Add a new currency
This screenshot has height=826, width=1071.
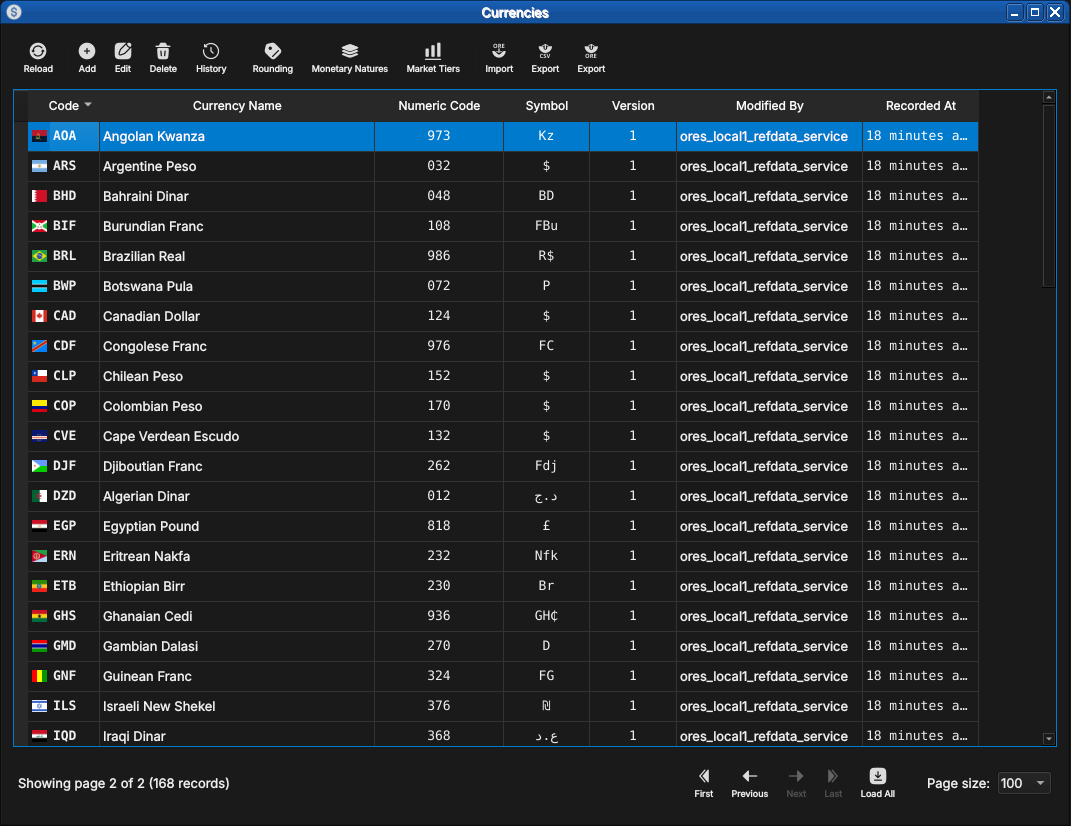(87, 58)
